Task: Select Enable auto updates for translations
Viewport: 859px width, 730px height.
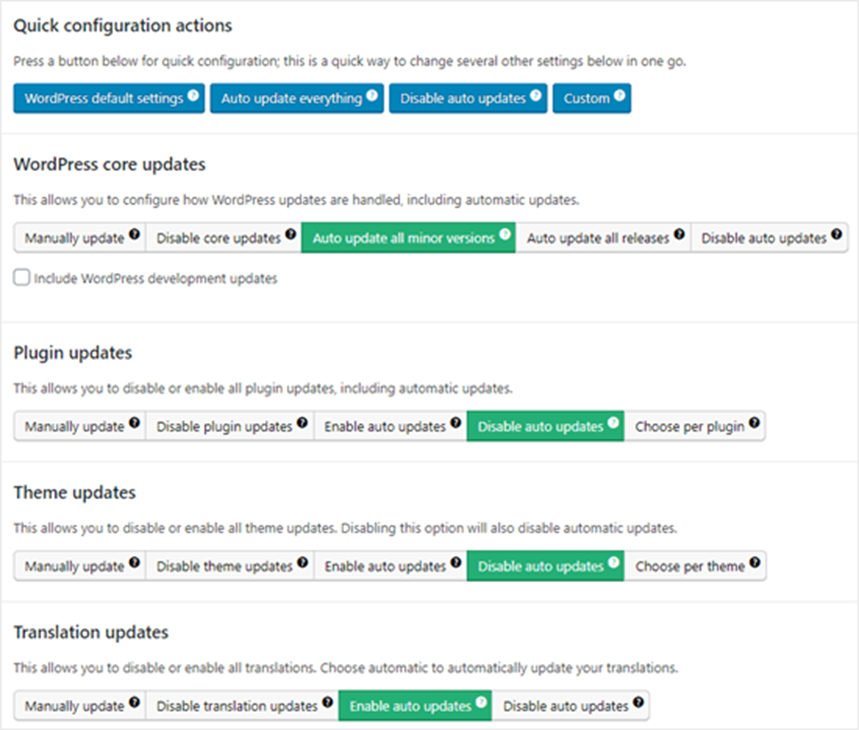Action: click(415, 705)
